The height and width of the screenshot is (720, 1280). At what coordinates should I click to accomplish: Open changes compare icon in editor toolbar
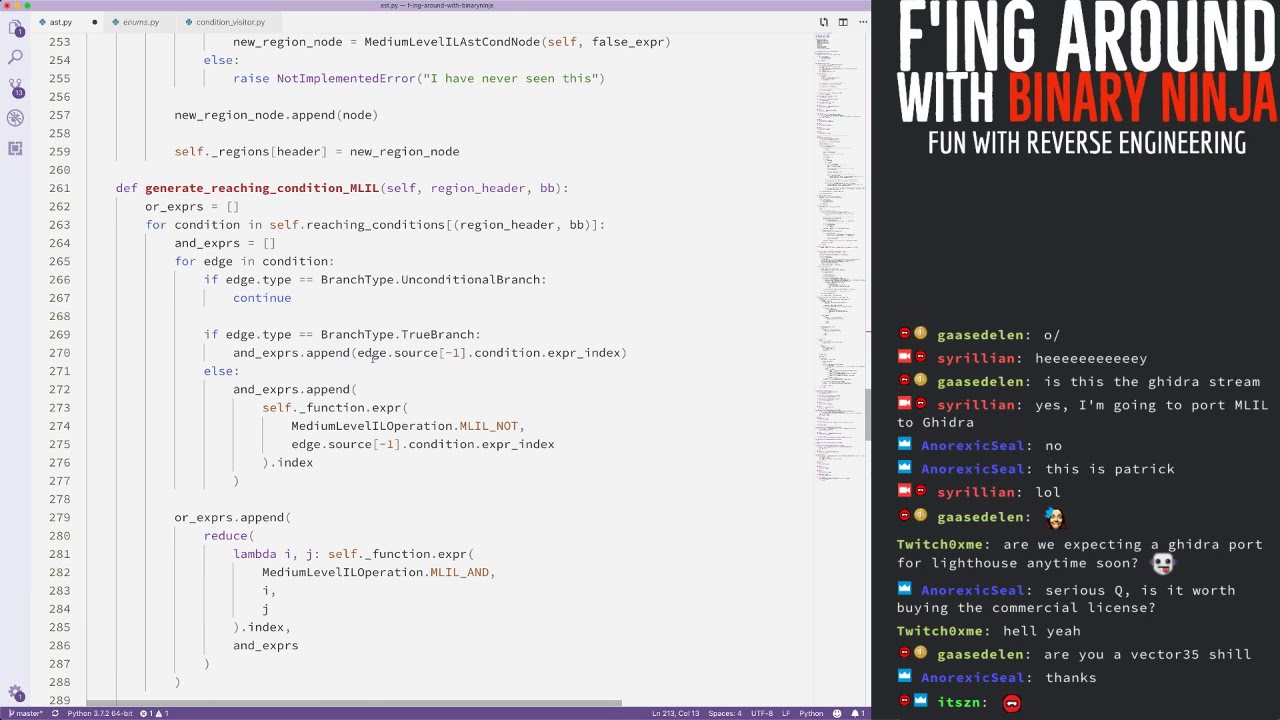[824, 22]
